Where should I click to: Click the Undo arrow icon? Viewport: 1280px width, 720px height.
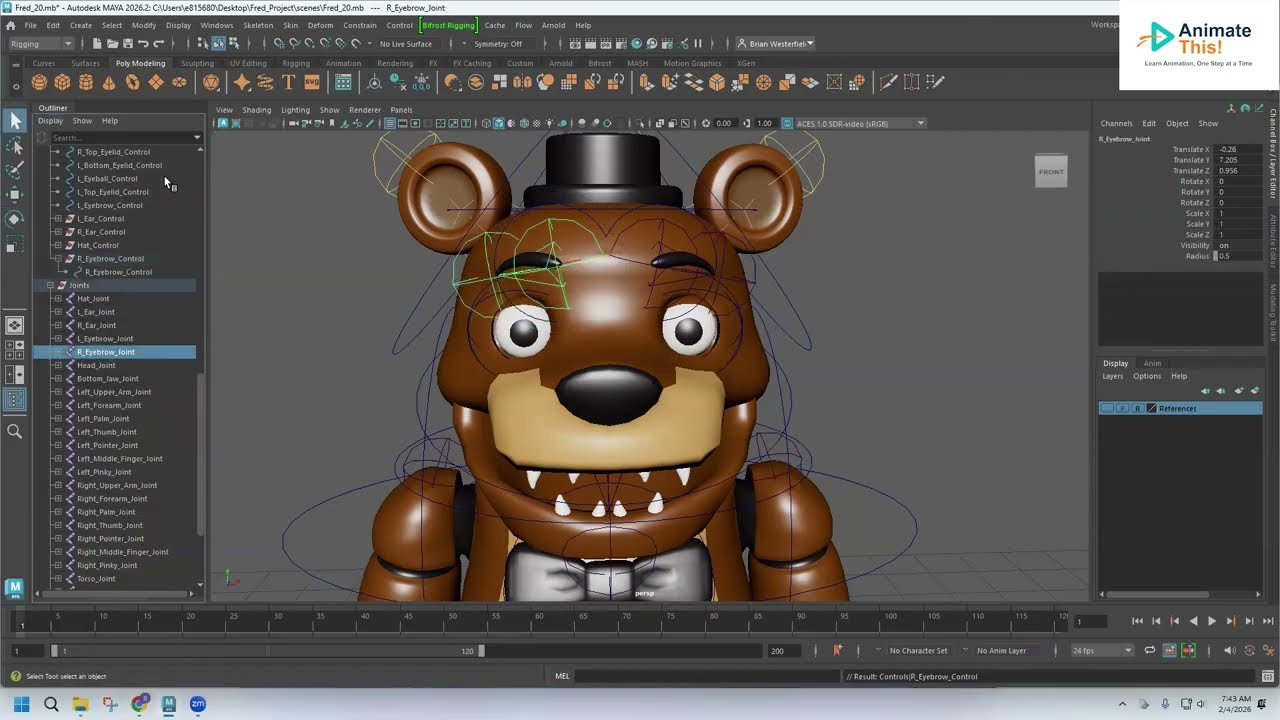(x=143, y=44)
